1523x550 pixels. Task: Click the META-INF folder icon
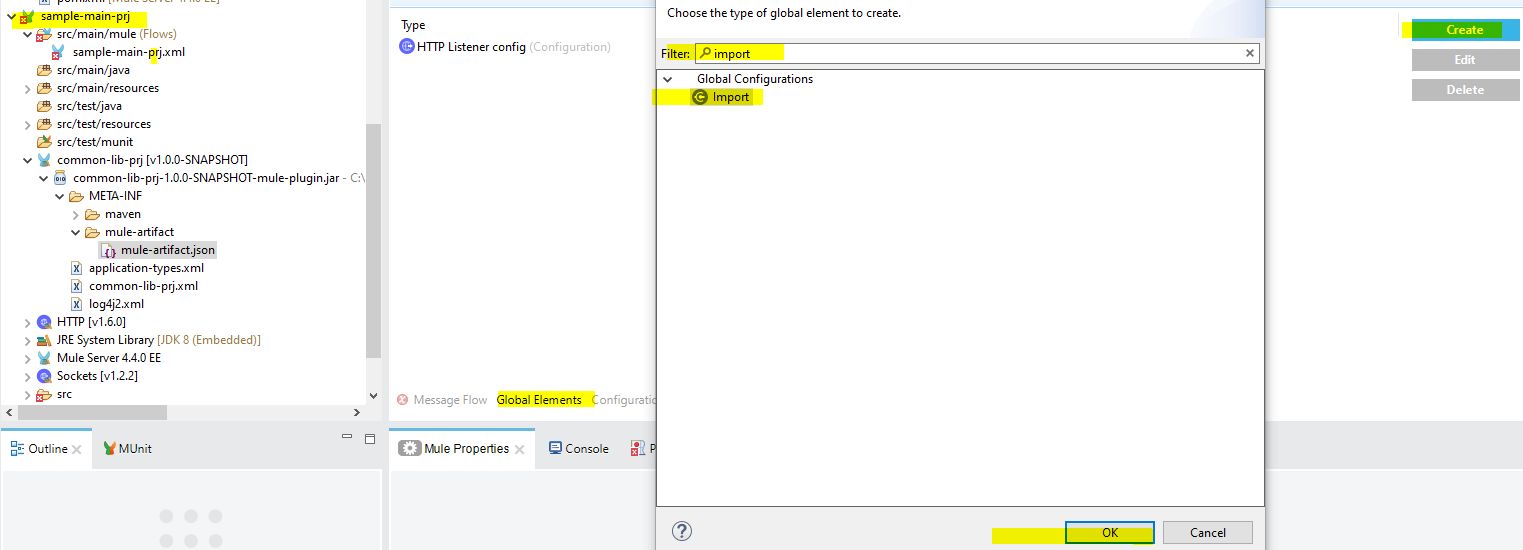(76, 196)
